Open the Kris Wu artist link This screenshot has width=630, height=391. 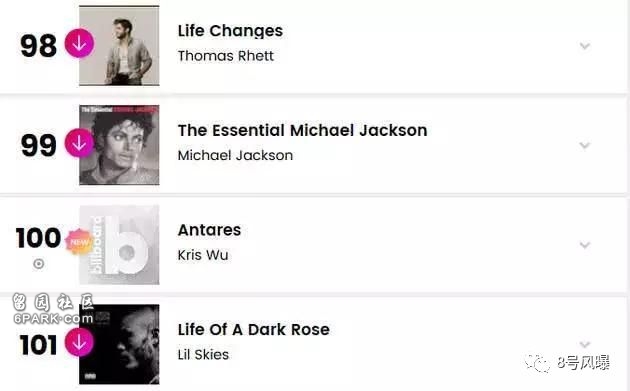pyautogui.click(x=203, y=255)
